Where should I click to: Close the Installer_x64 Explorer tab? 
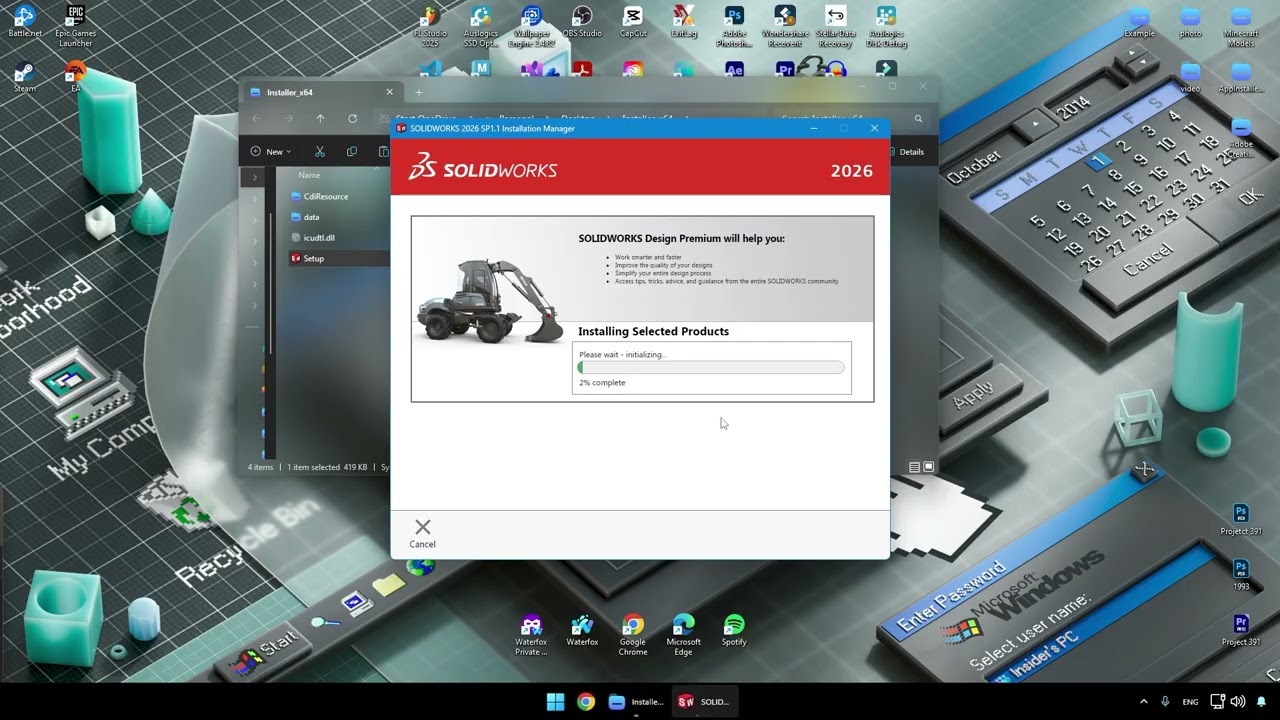pyautogui.click(x=390, y=92)
